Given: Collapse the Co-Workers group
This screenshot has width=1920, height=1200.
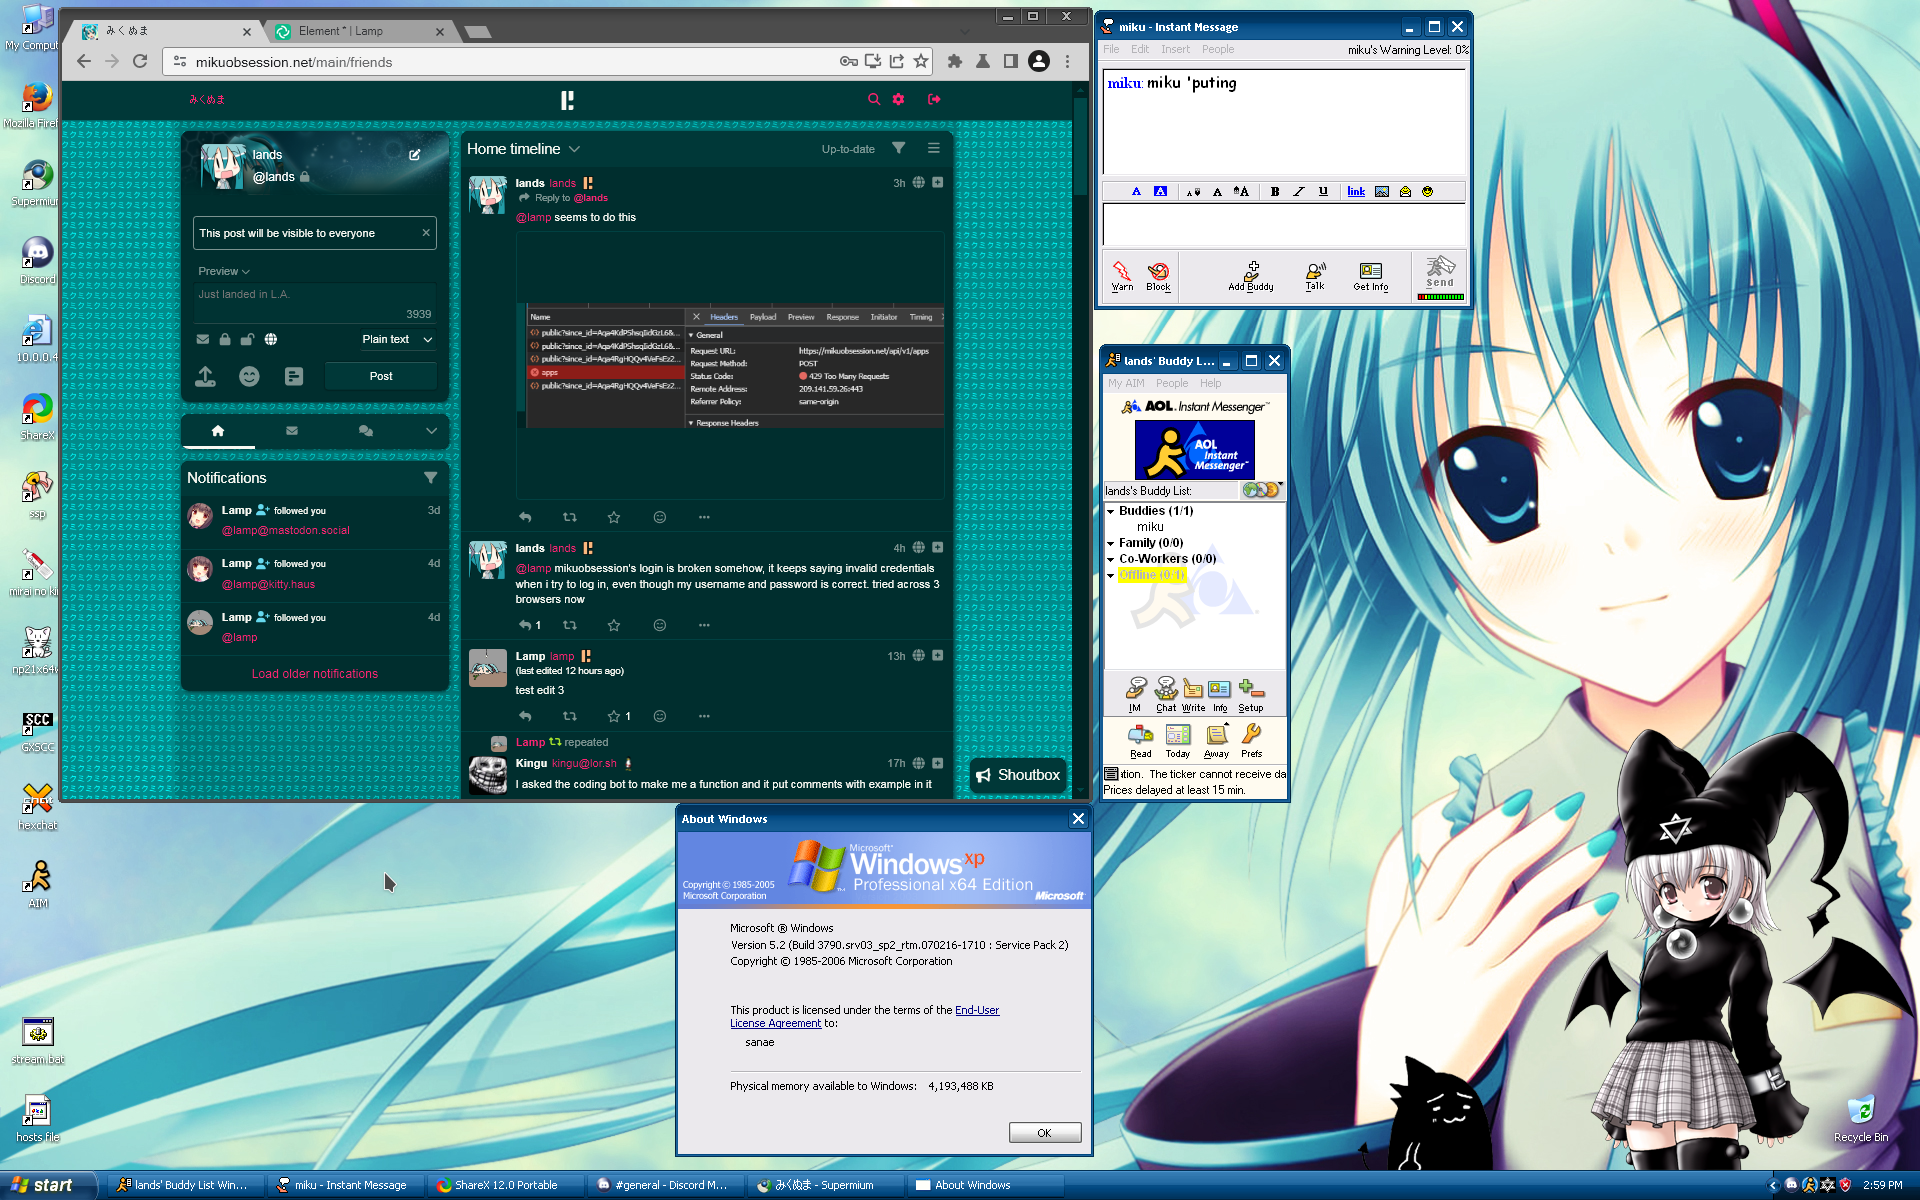Looking at the screenshot, I should pyautogui.click(x=1110, y=559).
